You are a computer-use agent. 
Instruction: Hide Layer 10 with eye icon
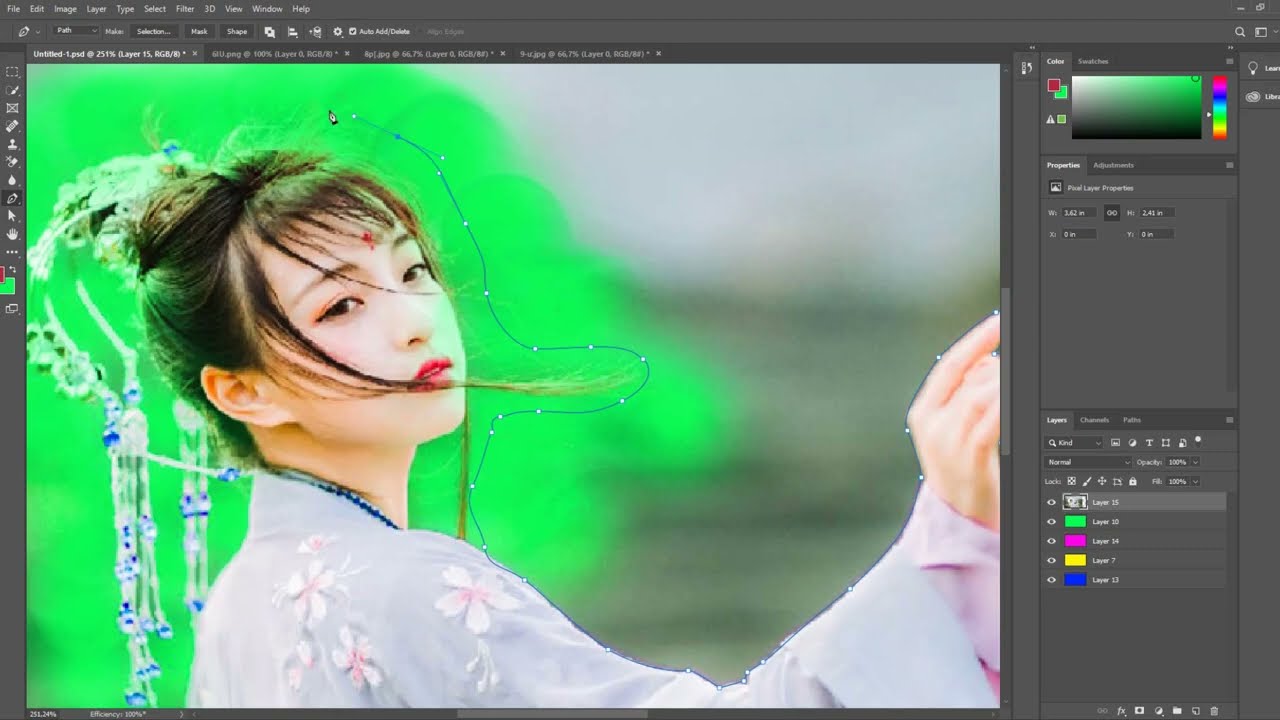[x=1051, y=522]
